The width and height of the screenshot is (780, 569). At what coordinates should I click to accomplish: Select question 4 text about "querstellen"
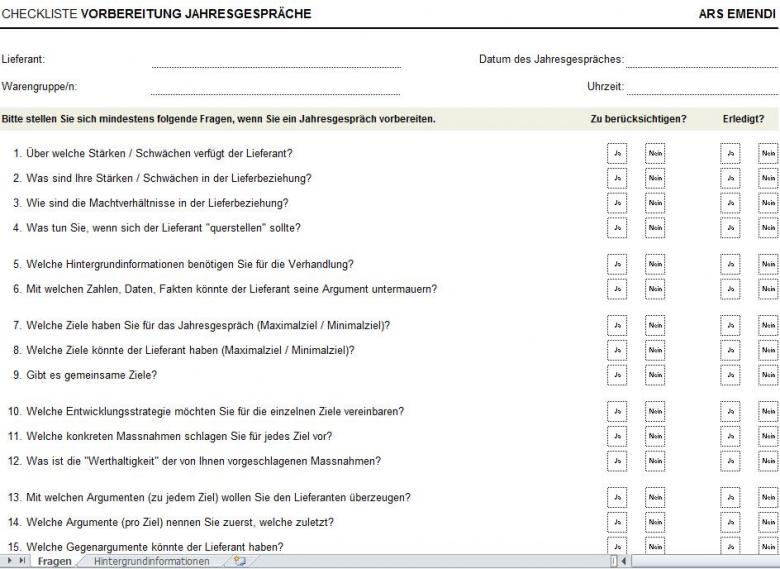coord(150,228)
